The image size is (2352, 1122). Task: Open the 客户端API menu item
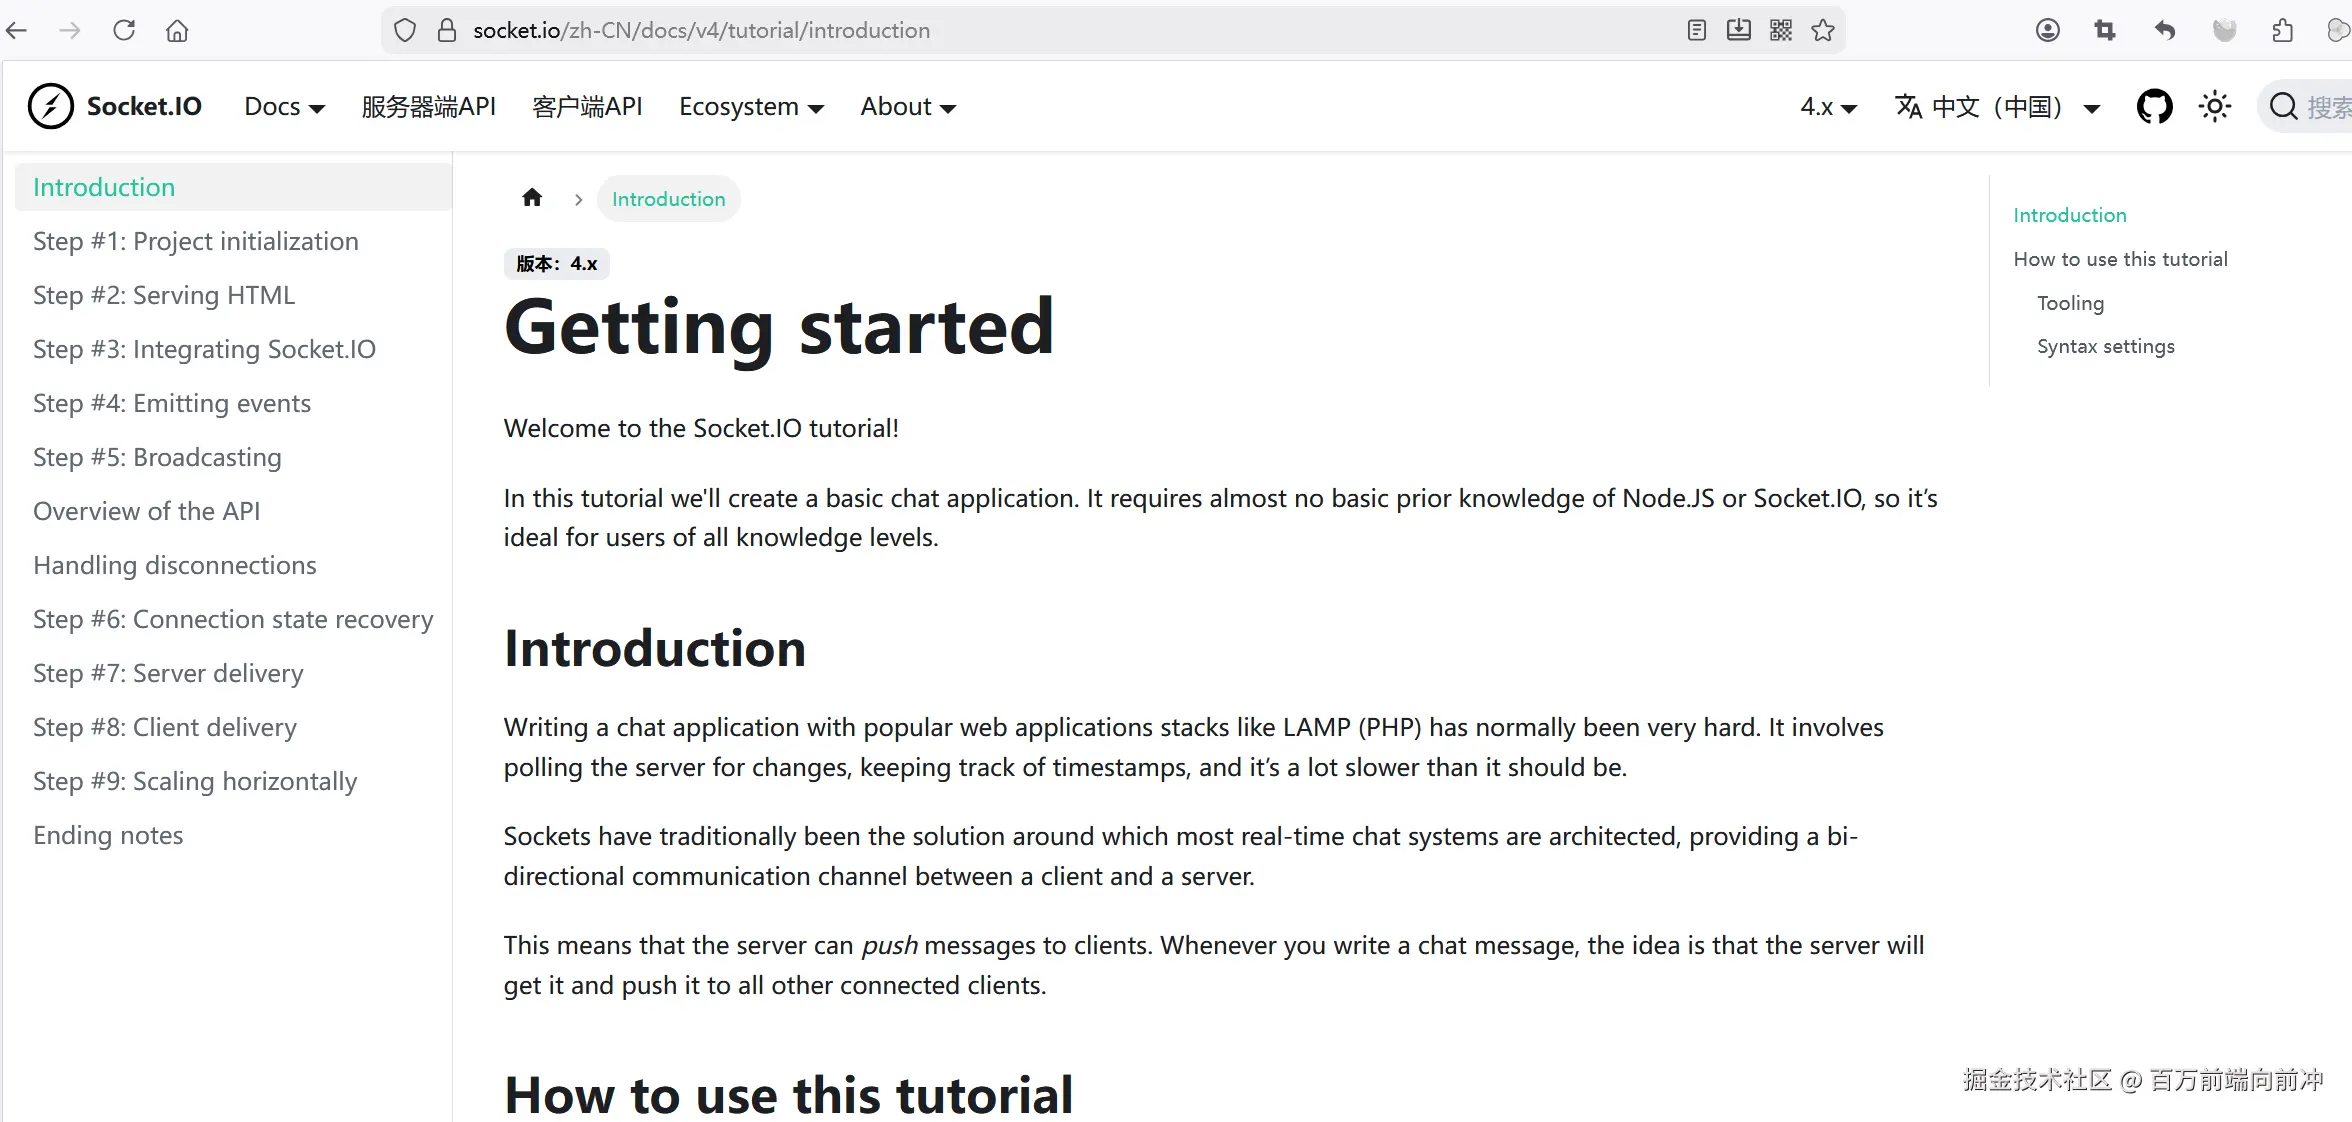point(587,107)
